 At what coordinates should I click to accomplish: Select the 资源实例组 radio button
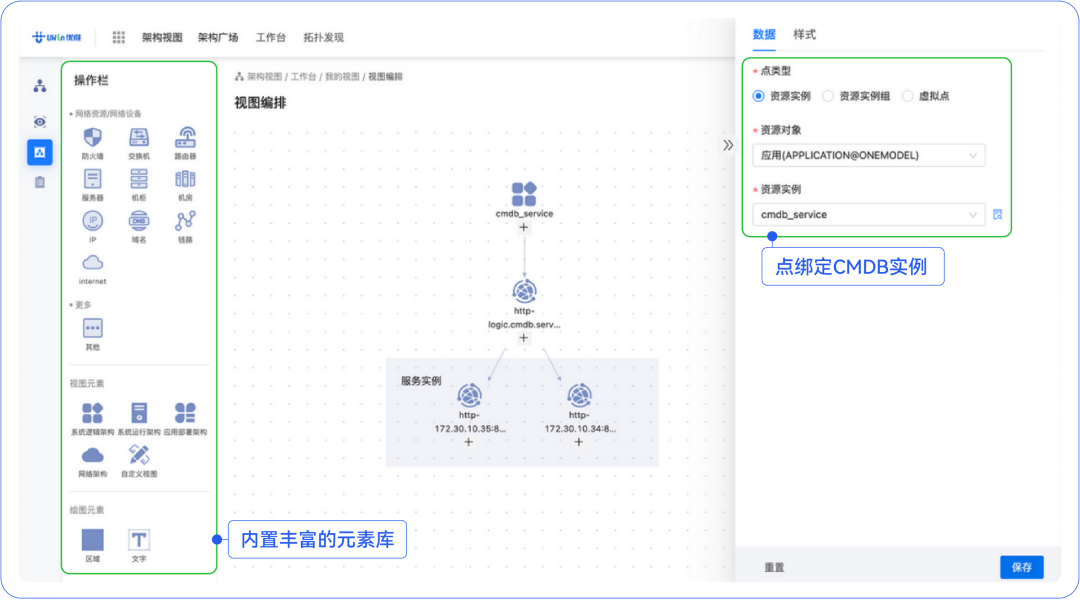[828, 96]
